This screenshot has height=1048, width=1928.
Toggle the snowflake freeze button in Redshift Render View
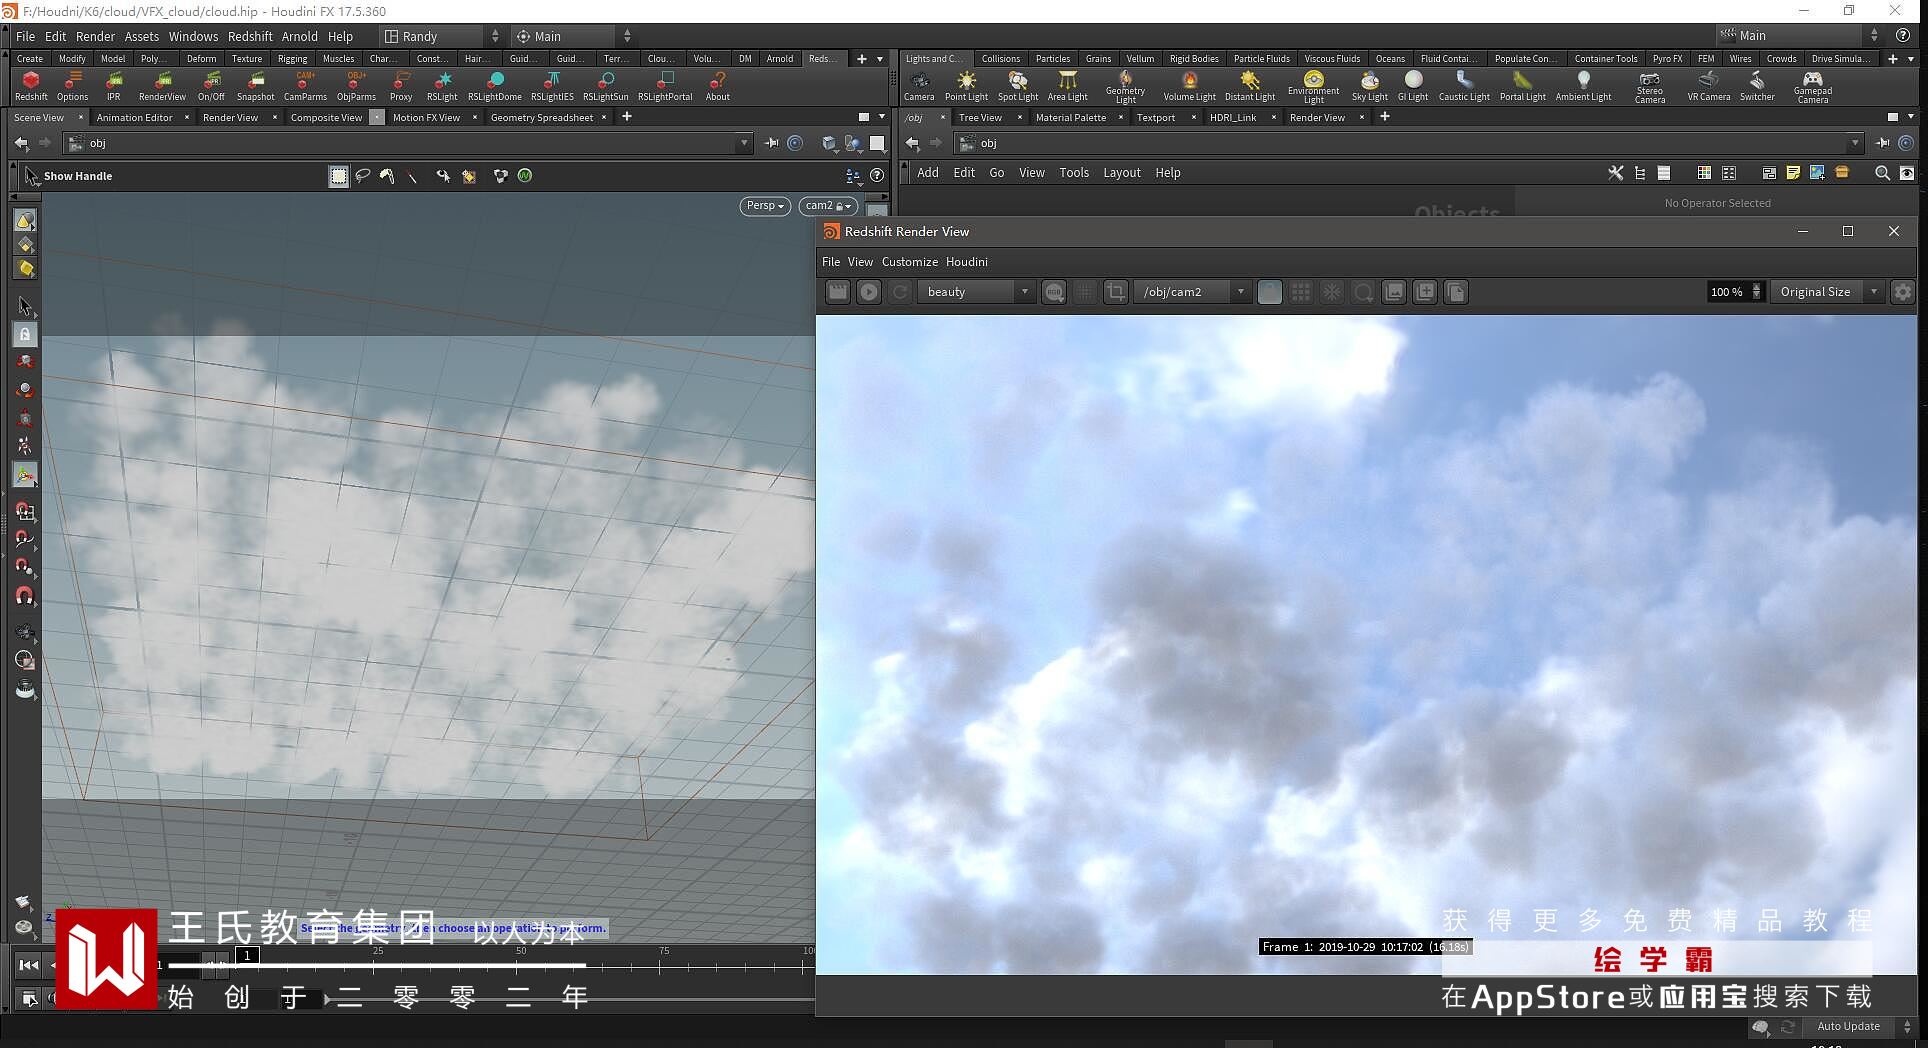1332,292
